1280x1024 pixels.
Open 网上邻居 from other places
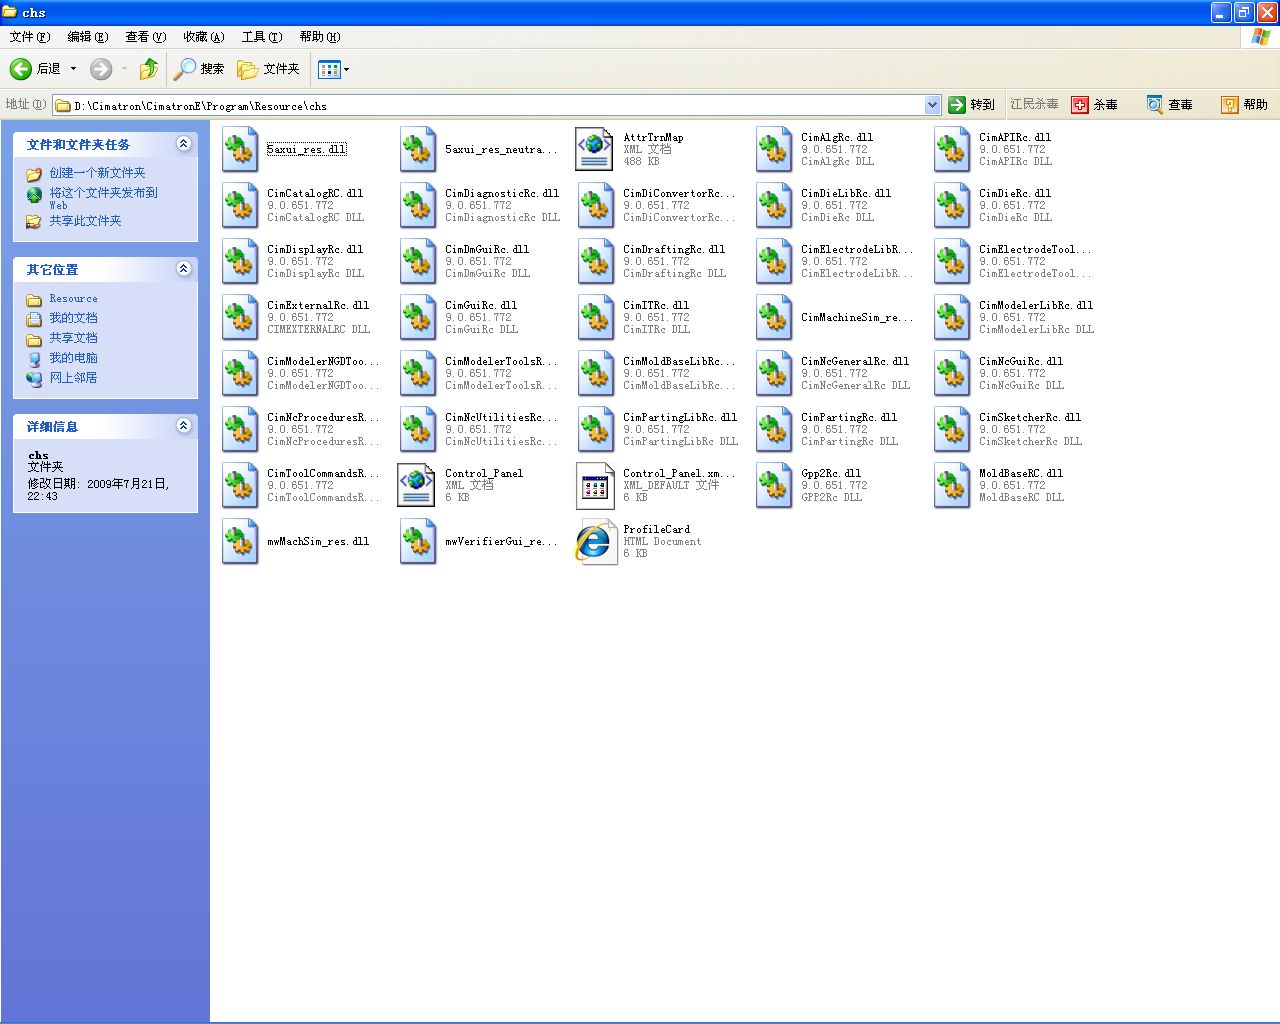coord(74,378)
